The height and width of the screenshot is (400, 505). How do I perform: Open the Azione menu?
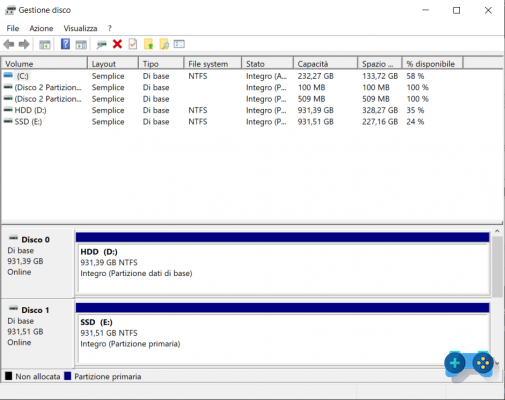(41, 28)
